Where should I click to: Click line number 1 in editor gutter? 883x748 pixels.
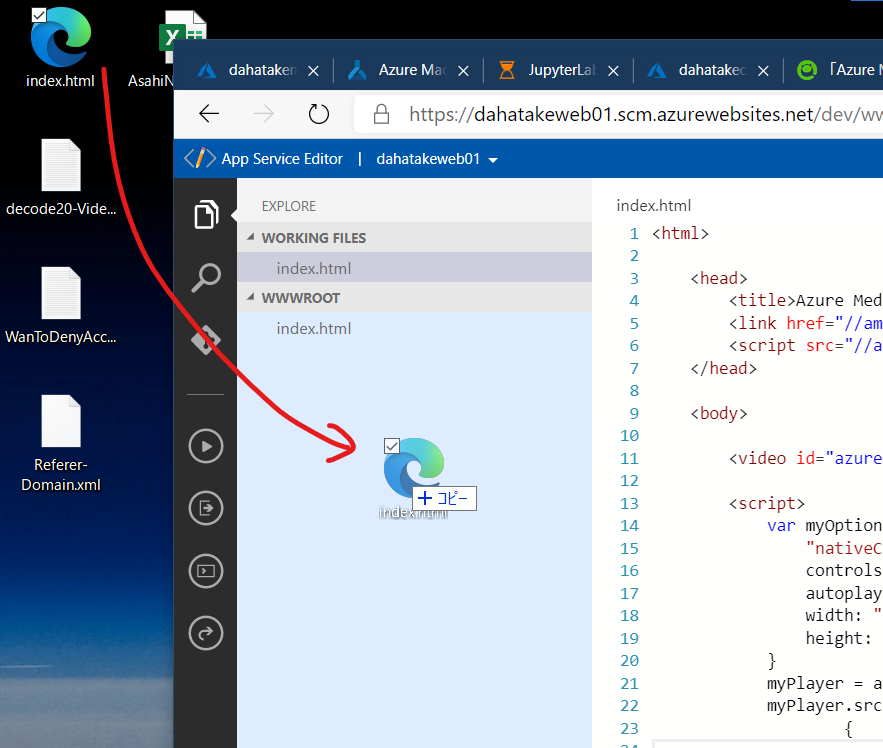[x=634, y=234]
